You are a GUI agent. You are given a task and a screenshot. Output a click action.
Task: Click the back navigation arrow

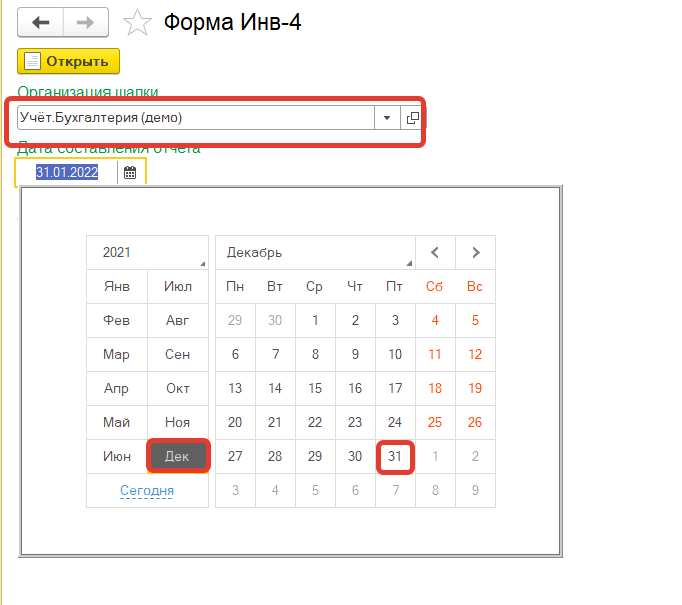[x=40, y=22]
